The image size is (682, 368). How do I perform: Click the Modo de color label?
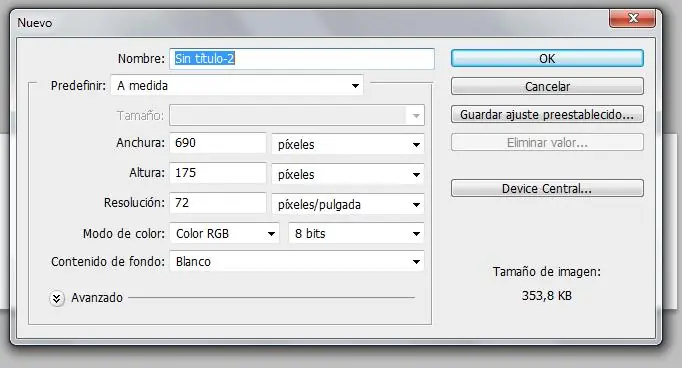click(x=124, y=234)
